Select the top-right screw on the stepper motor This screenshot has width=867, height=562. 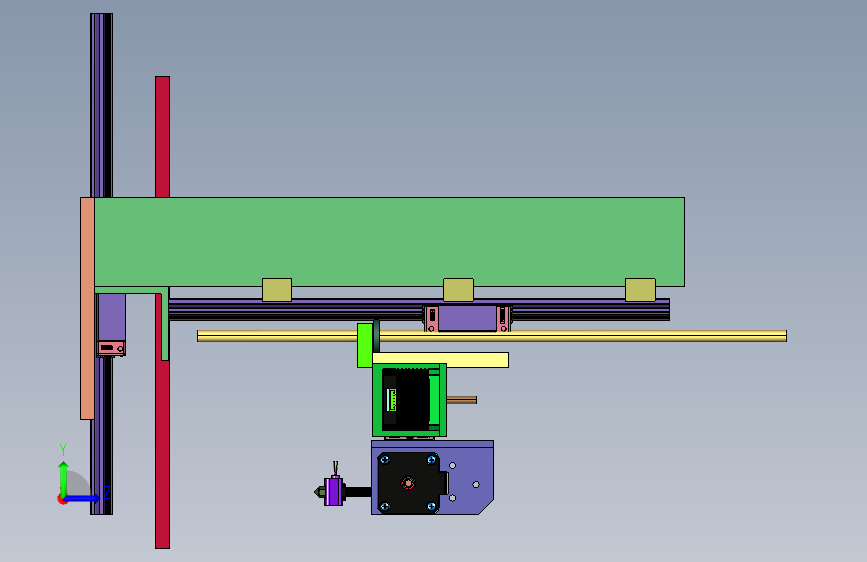[x=431, y=460]
